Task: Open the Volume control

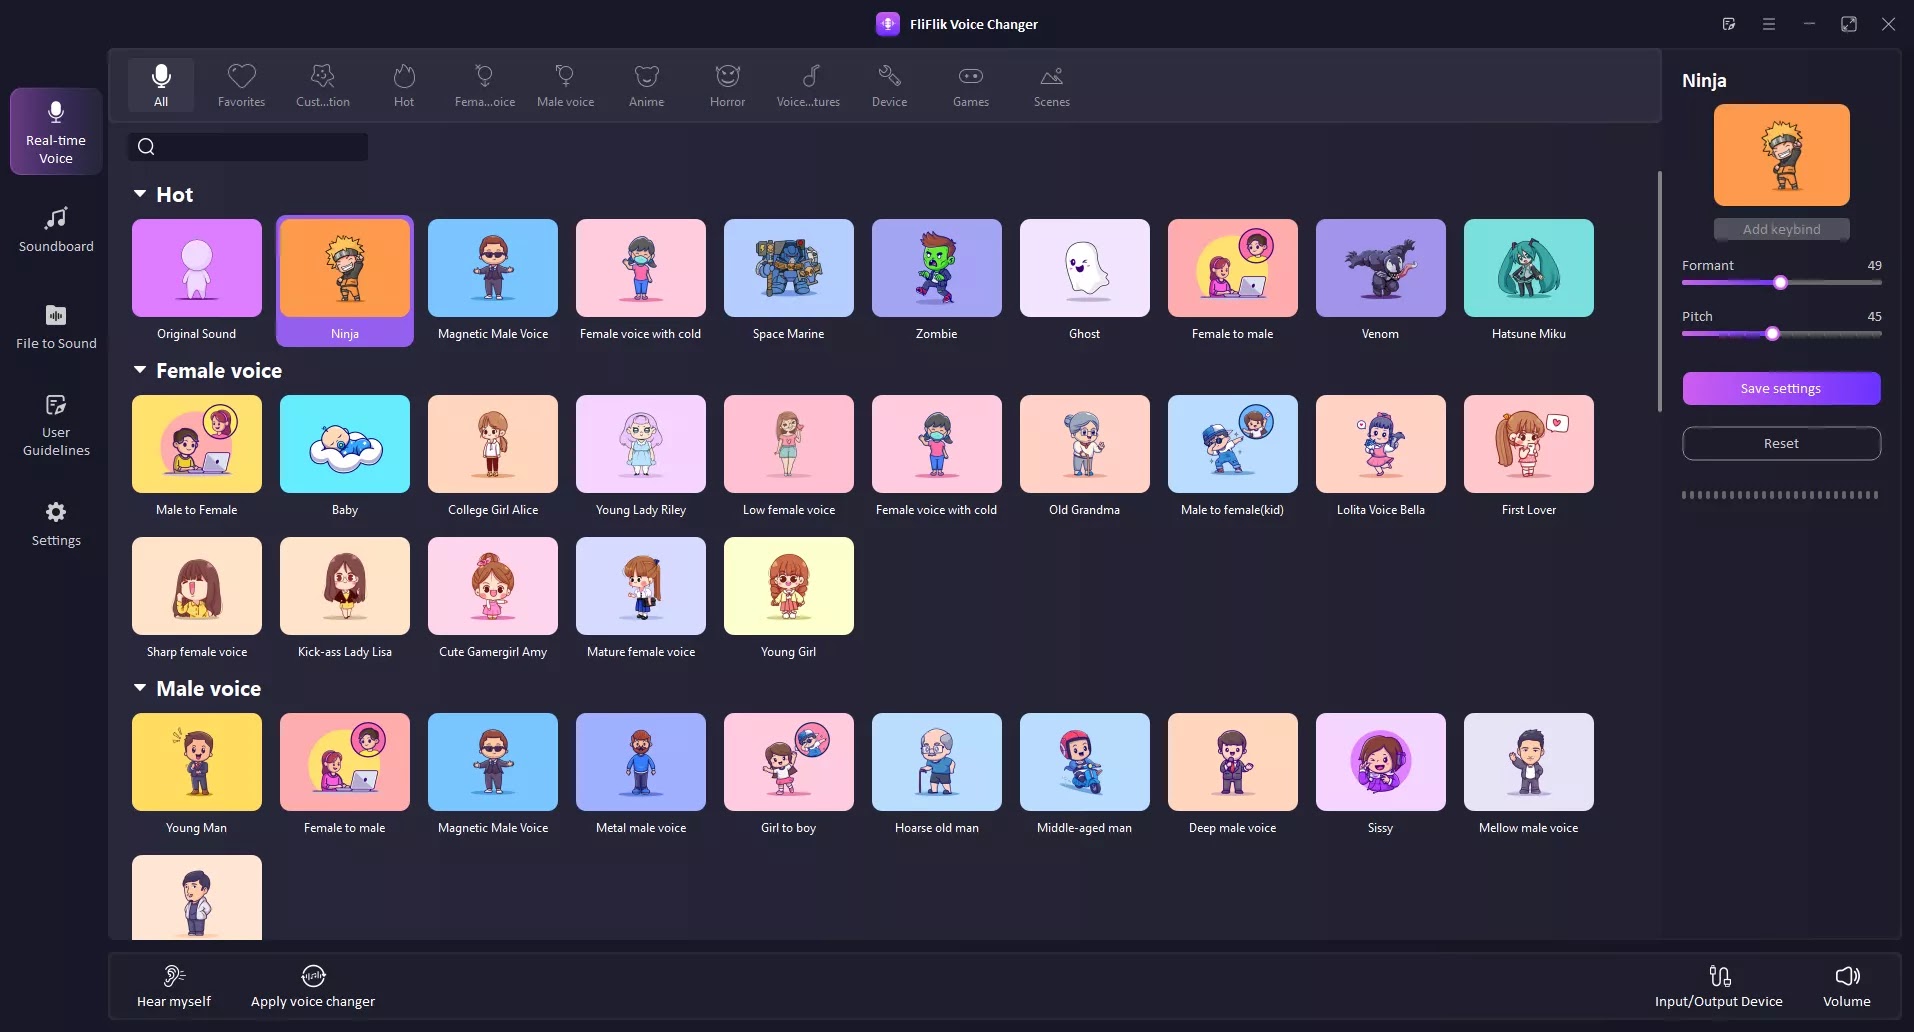Action: (1846, 985)
